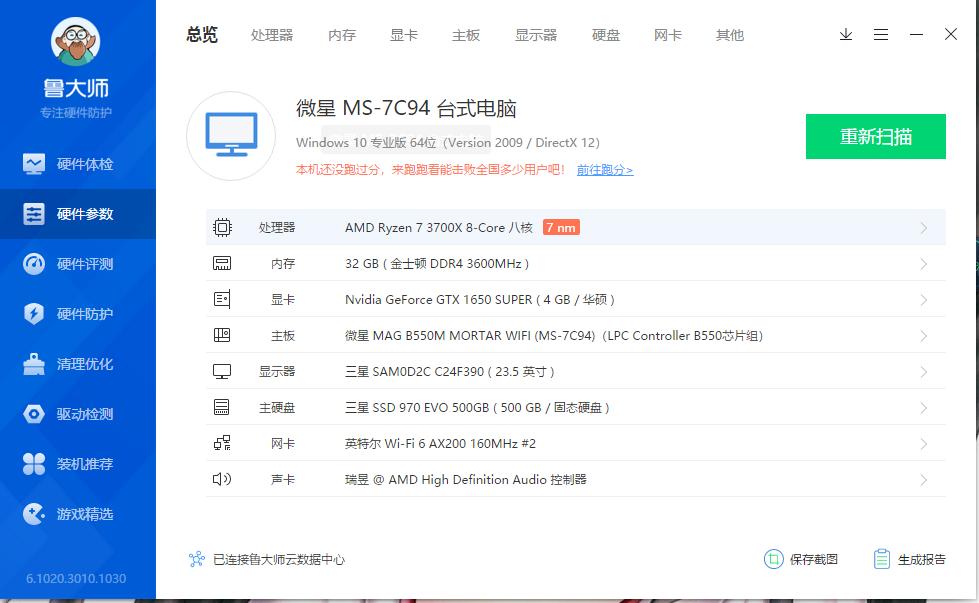Image resolution: width=979 pixels, height=603 pixels.
Task: Click the memory module icon
Action: tap(222, 263)
